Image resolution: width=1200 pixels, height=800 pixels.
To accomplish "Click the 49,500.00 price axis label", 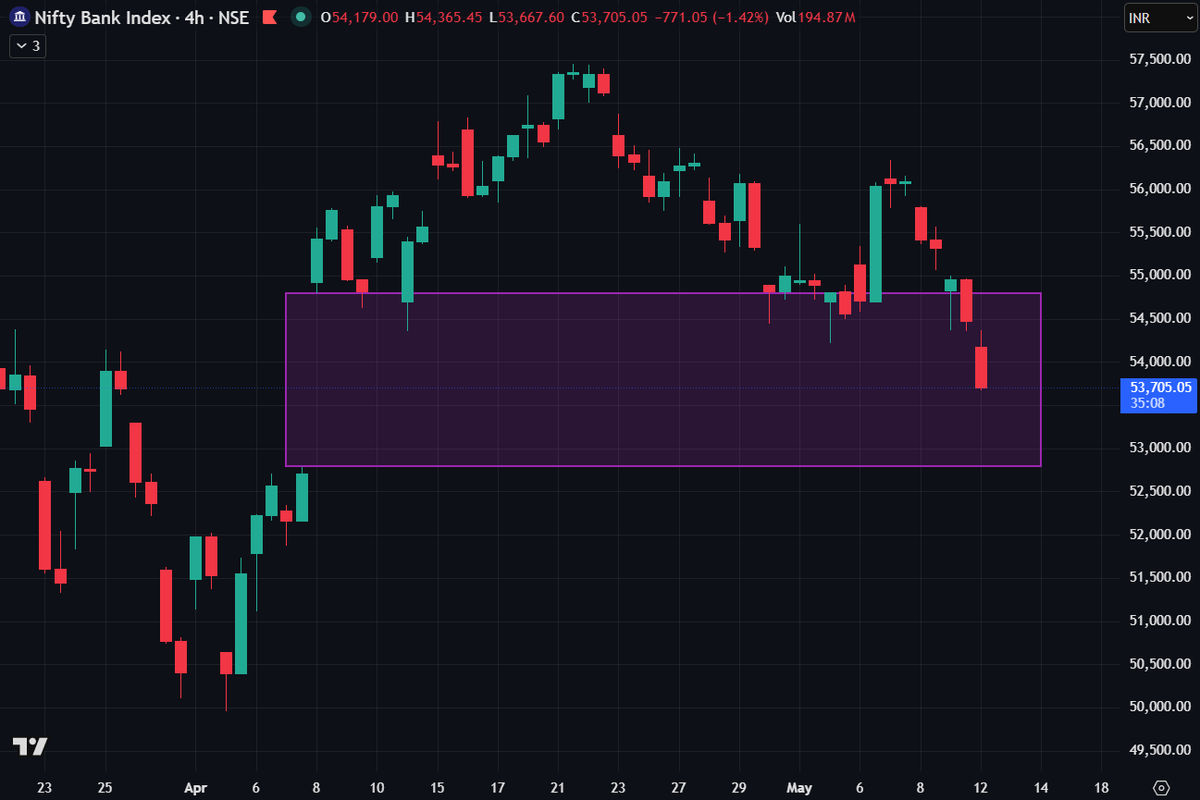I will (1160, 750).
